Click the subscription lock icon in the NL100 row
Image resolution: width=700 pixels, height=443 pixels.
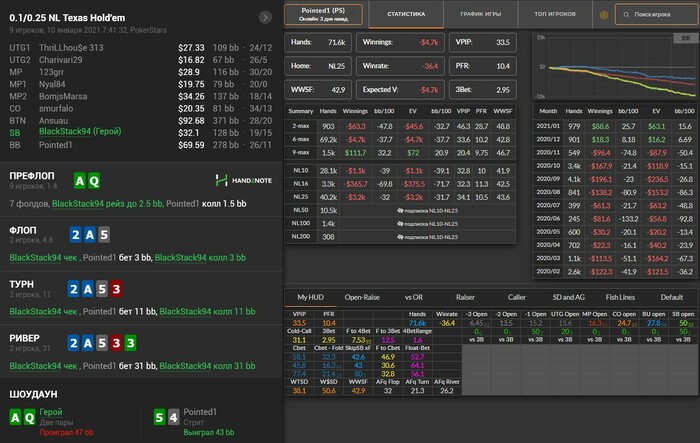tap(400, 224)
